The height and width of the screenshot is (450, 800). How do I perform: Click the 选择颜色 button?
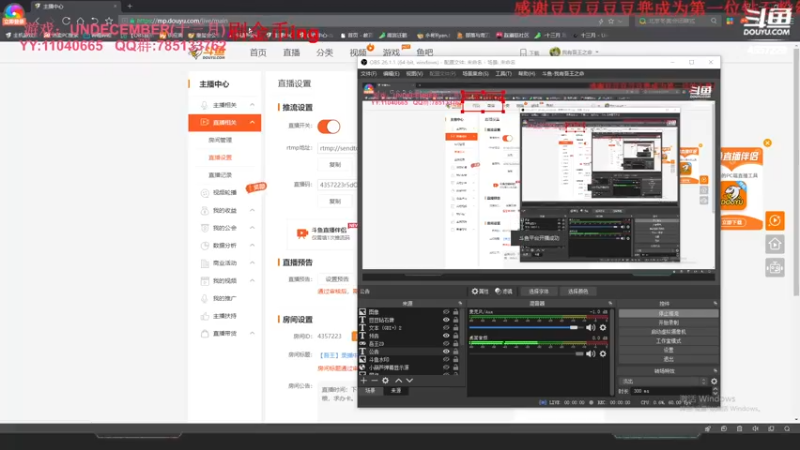tap(578, 291)
